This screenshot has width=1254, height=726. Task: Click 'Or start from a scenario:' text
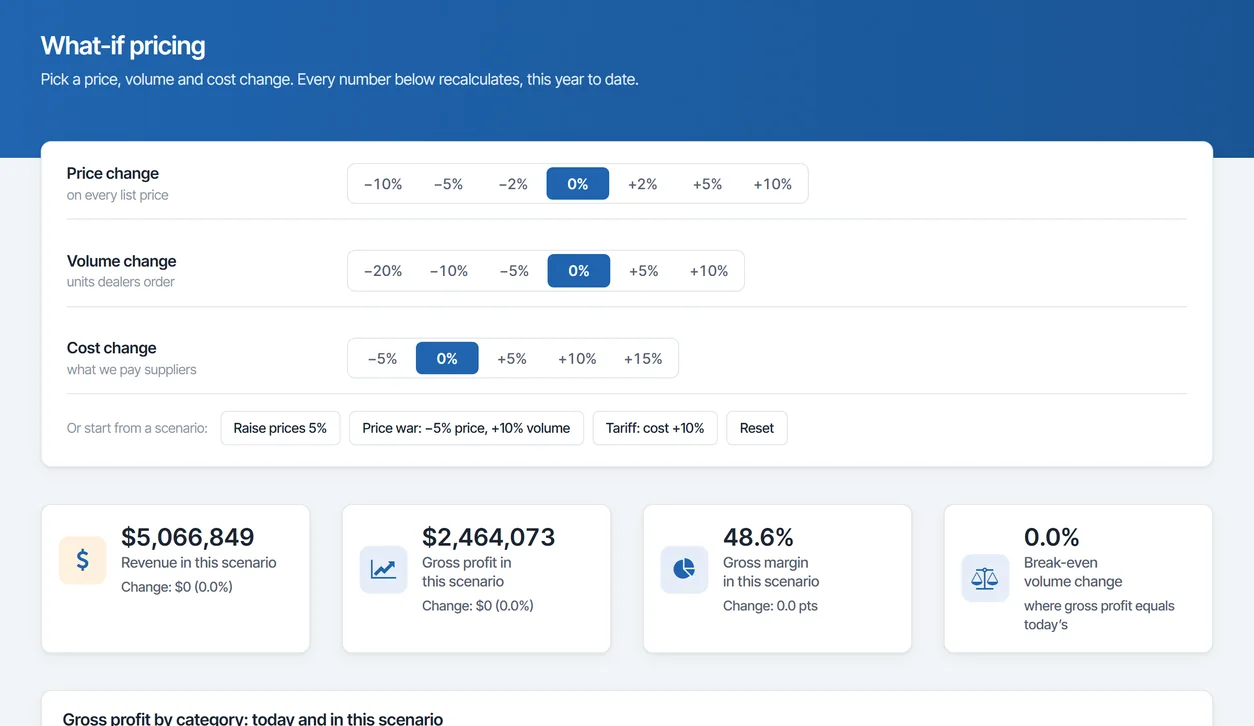click(137, 428)
